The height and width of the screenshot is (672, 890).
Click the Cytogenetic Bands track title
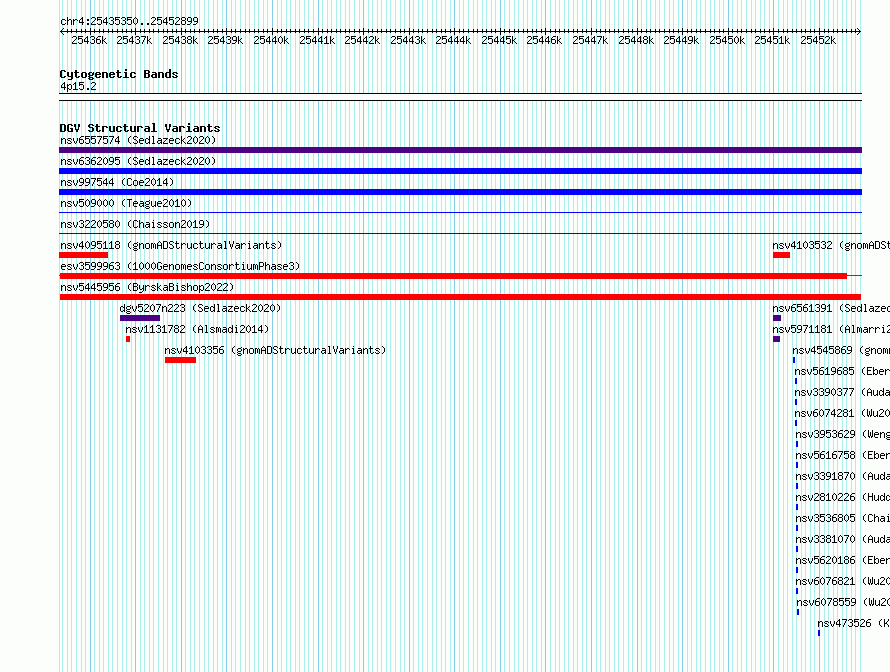[119, 74]
